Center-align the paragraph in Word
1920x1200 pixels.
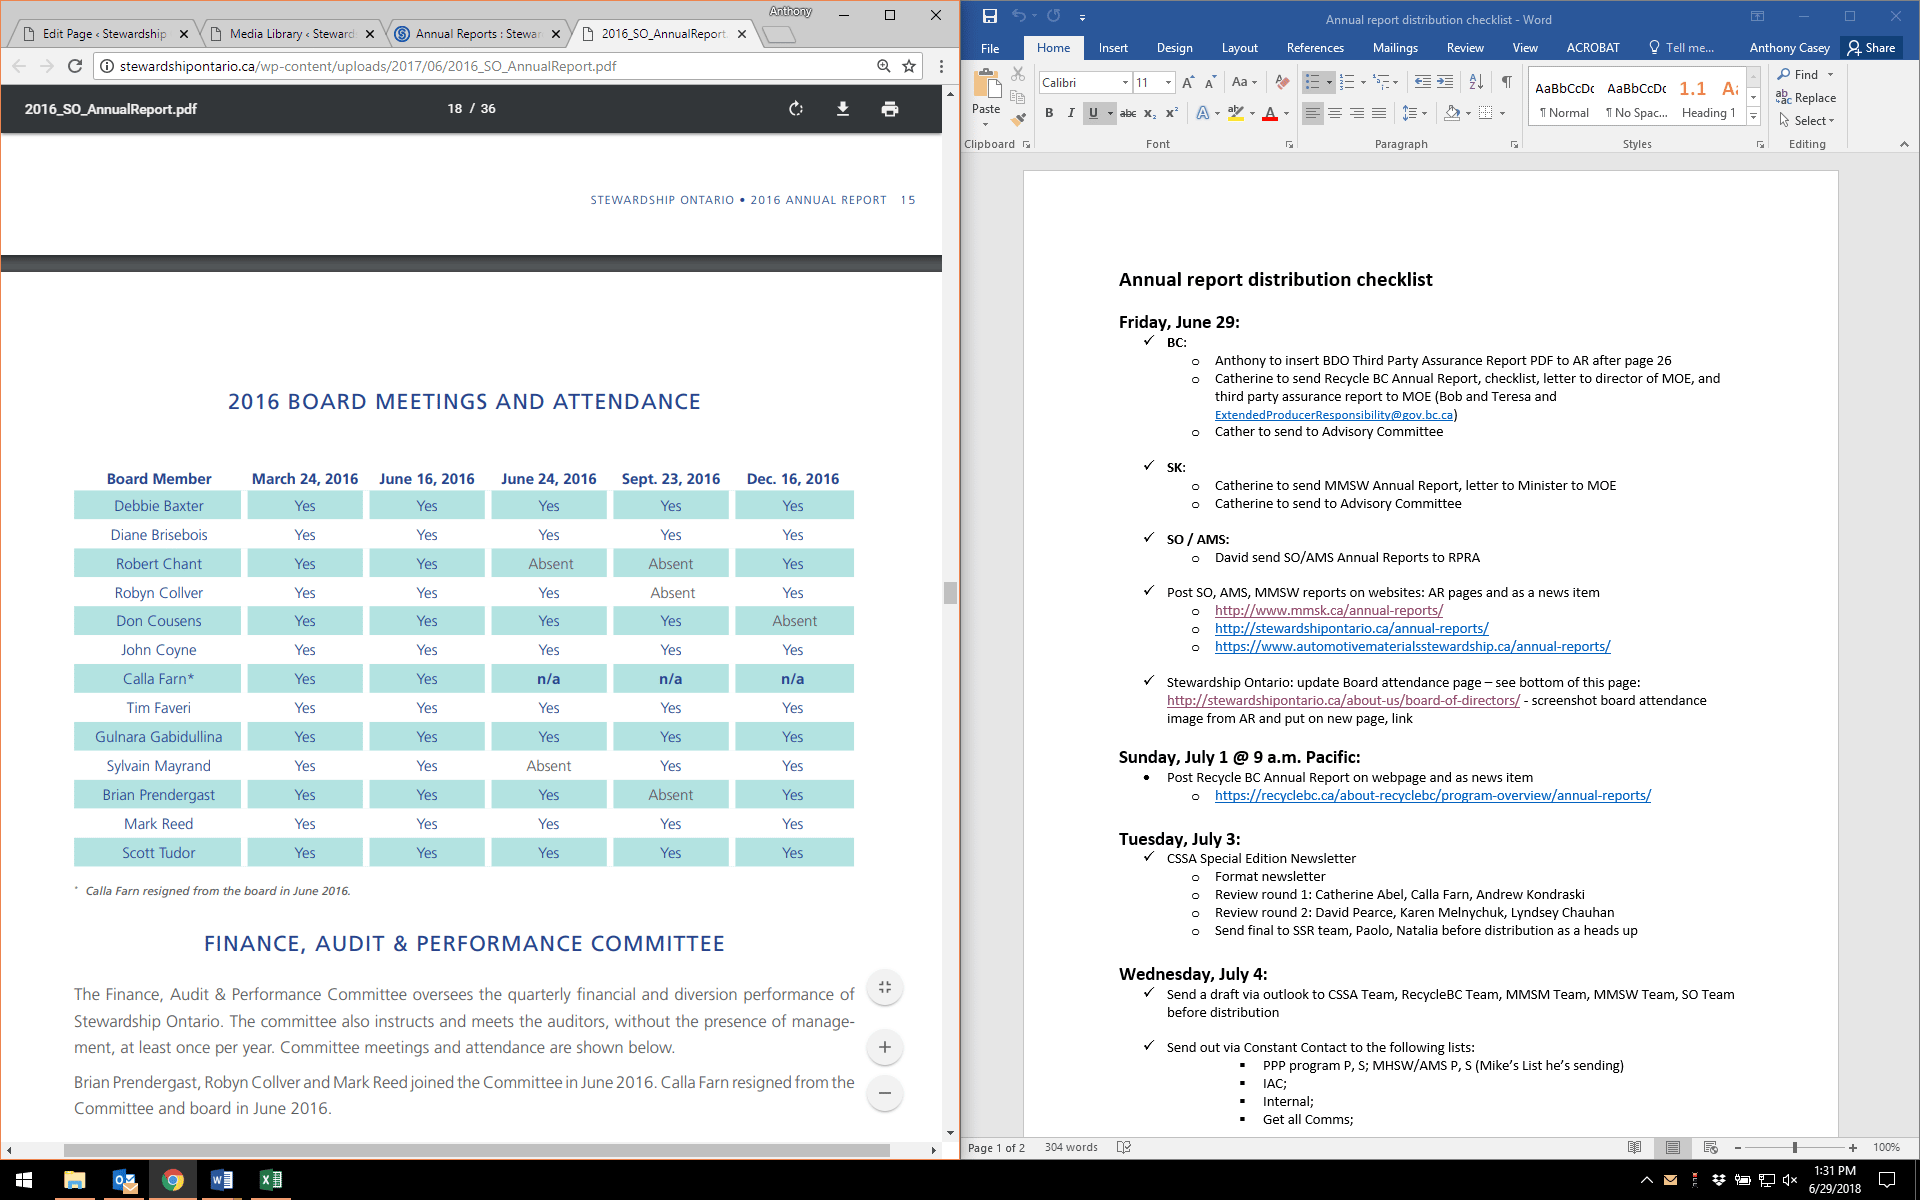click(x=1335, y=113)
